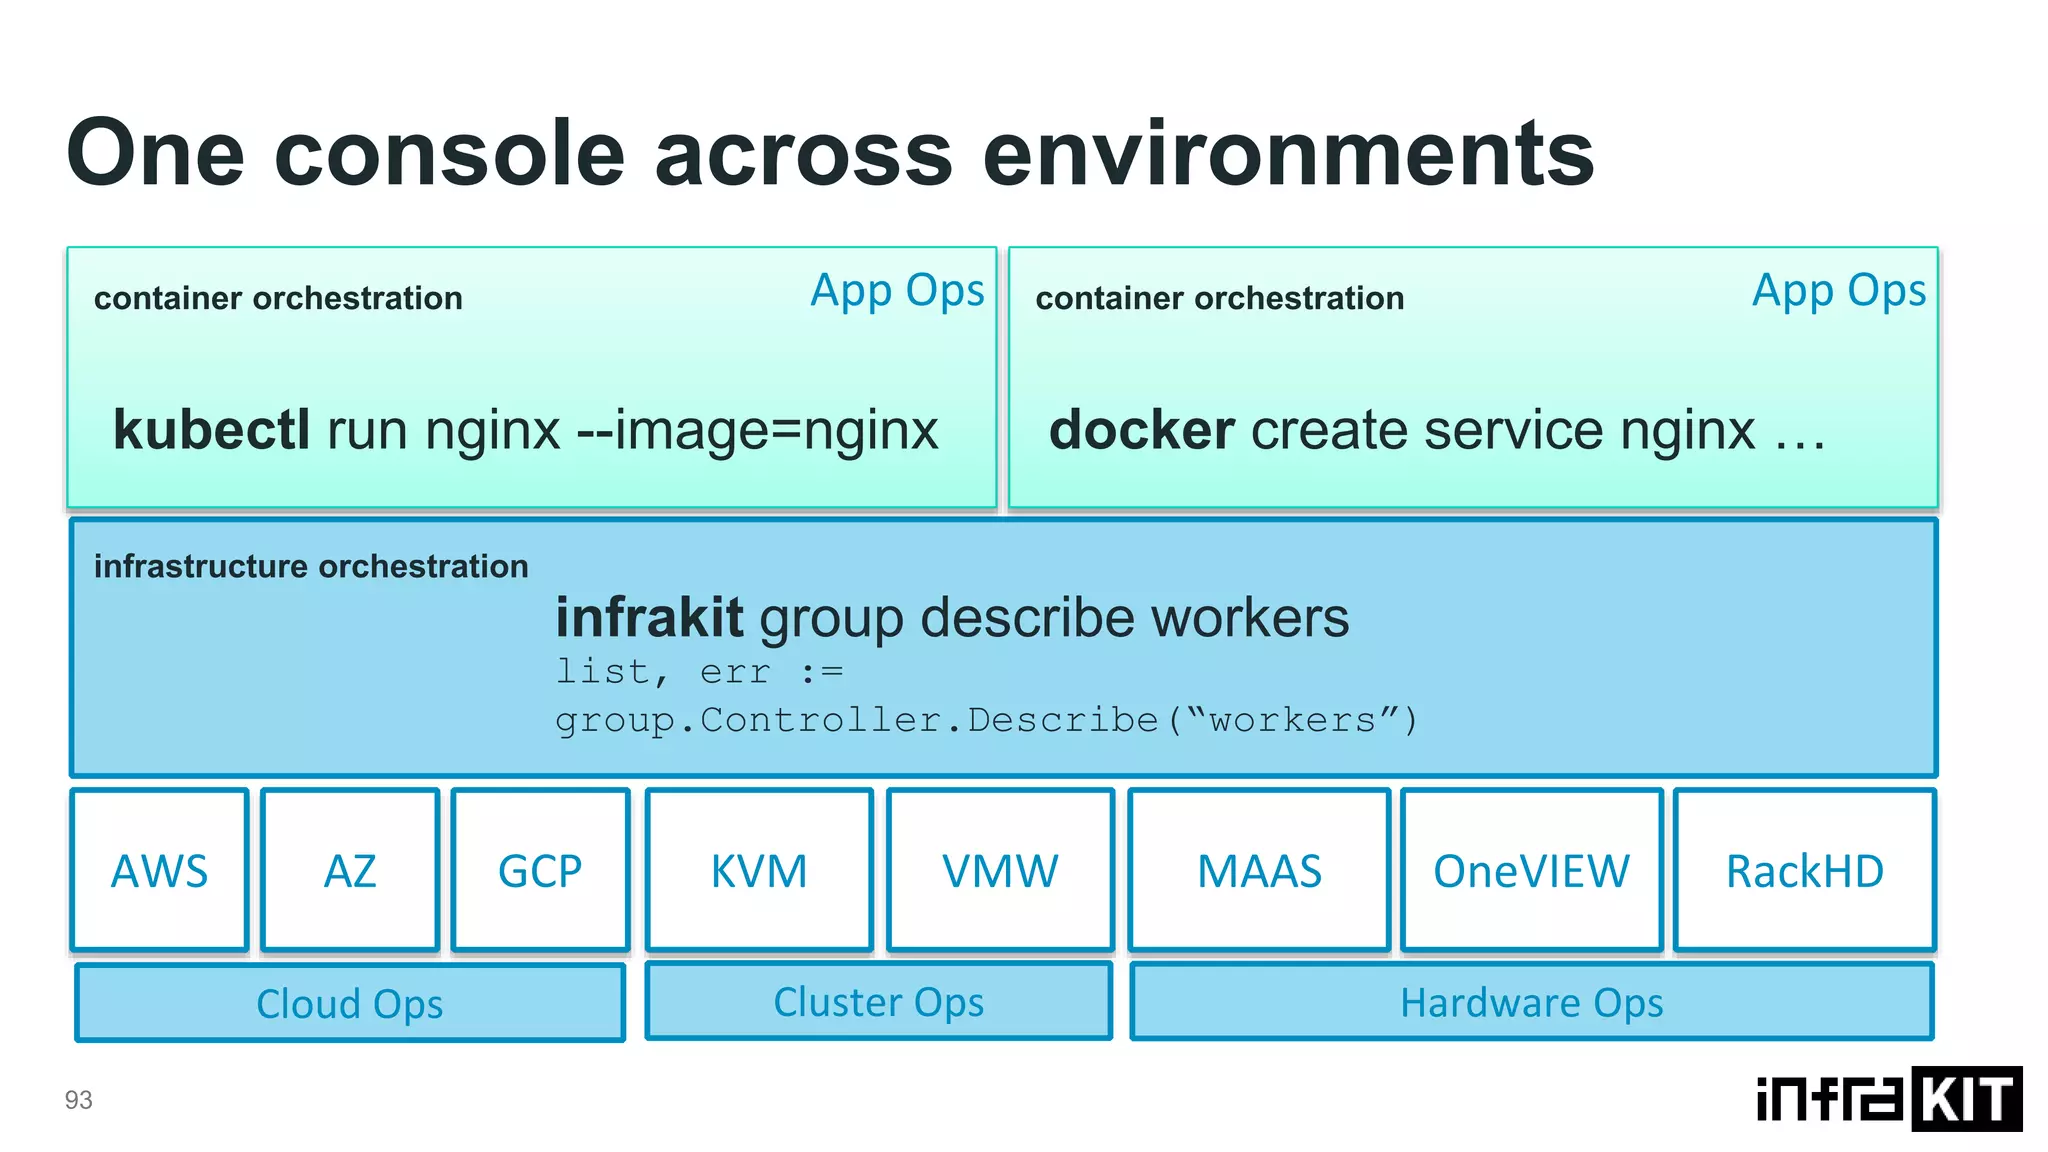This screenshot has width=2048, height=1152.
Task: Click the Cluster Ops bar
Action: 878,1001
